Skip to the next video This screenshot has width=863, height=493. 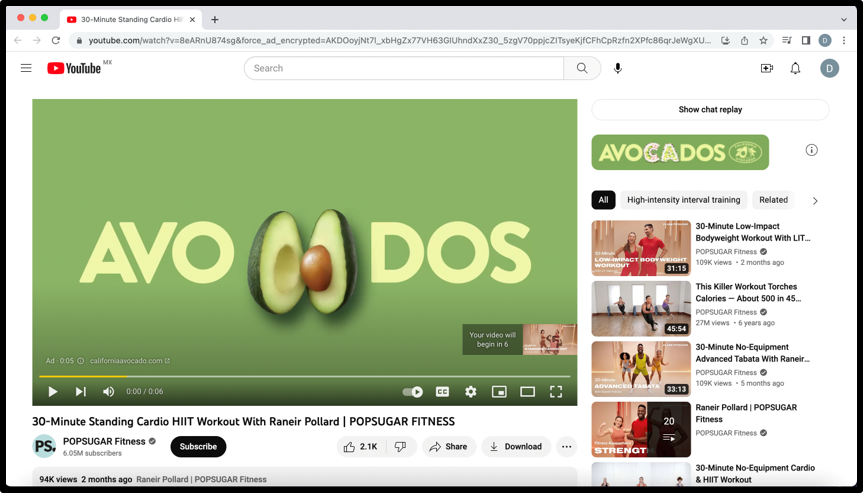pyautogui.click(x=80, y=391)
